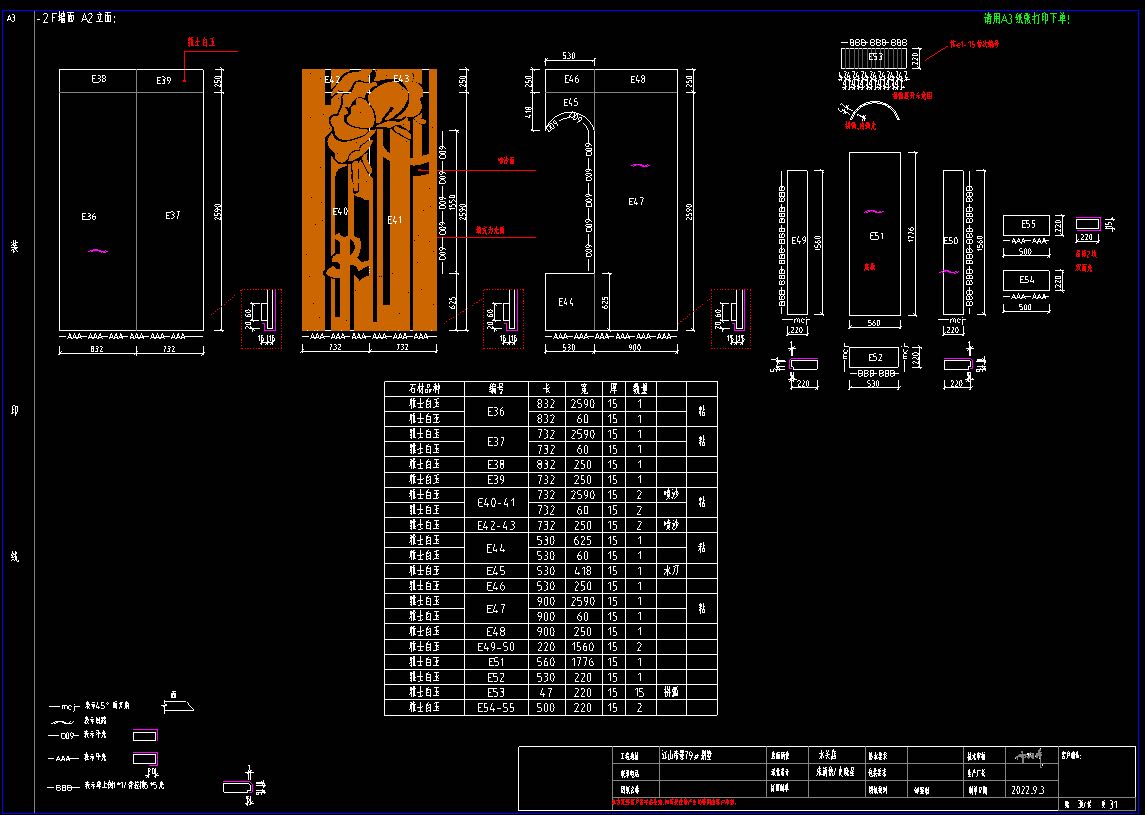1145x815 pixels.
Task: Select the E44 square block below arch
Action: [x=570, y=302]
